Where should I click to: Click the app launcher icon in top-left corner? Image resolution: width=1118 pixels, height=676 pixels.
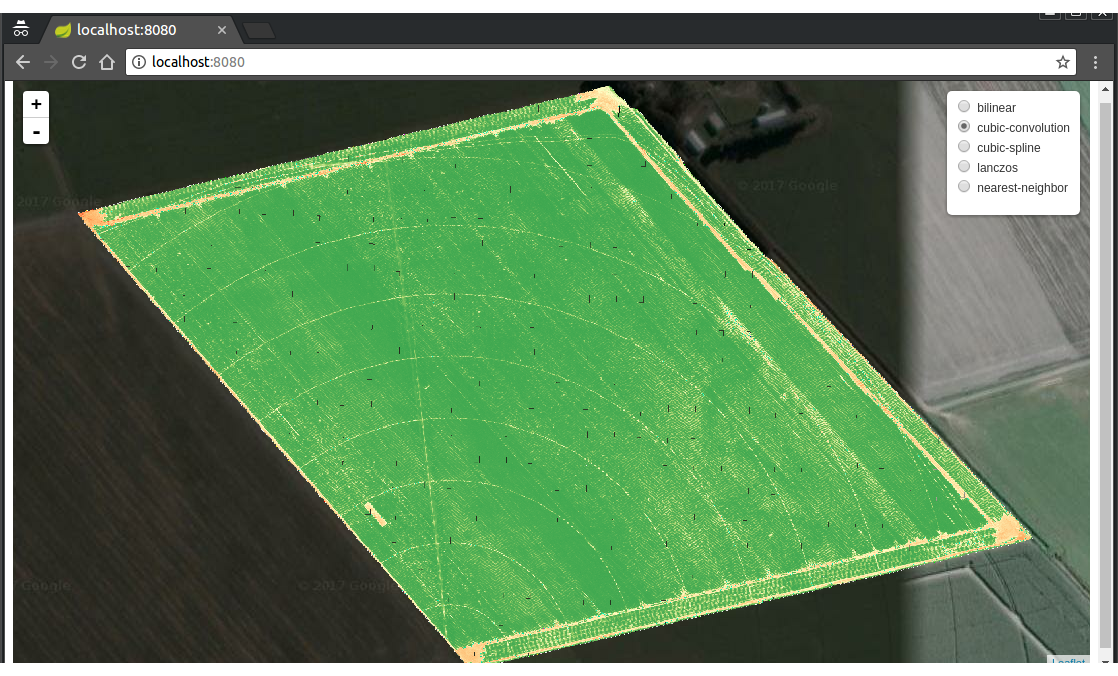pos(21,29)
